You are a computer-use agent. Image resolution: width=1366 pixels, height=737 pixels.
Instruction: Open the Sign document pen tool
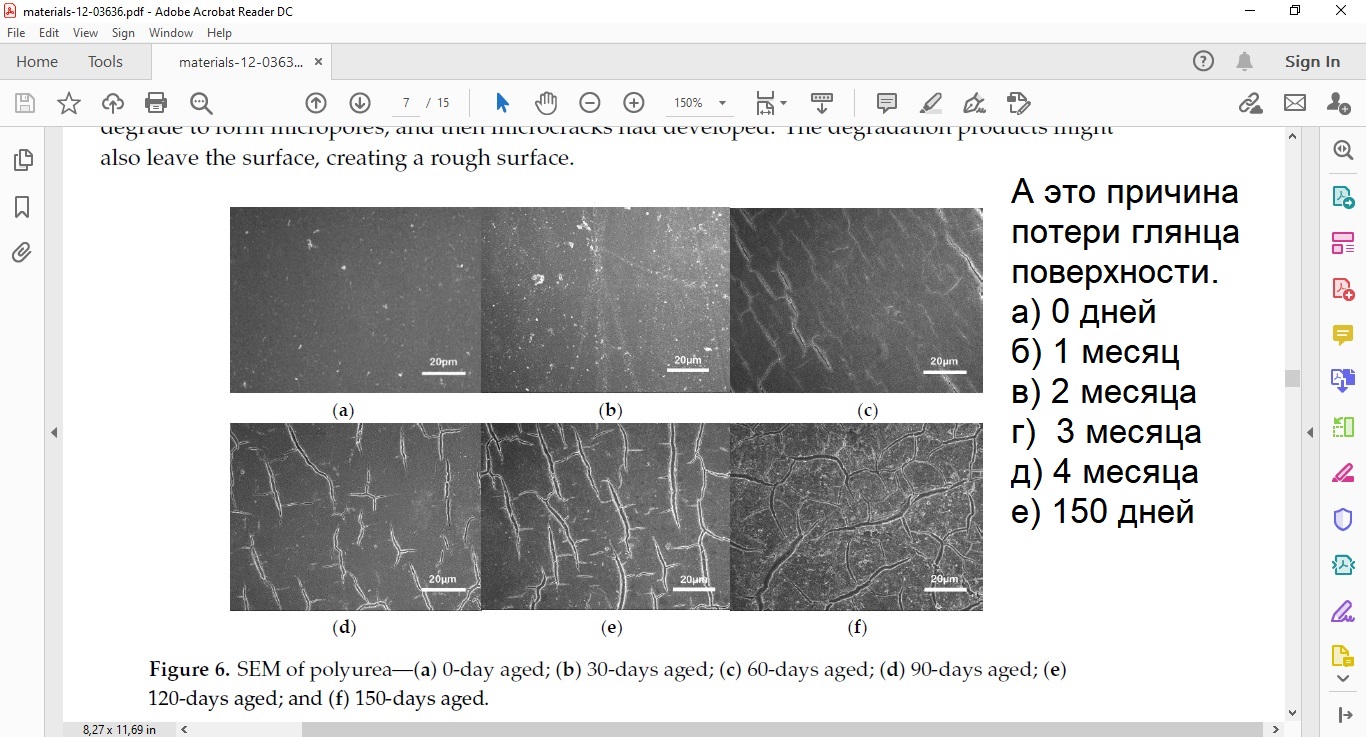(x=974, y=103)
